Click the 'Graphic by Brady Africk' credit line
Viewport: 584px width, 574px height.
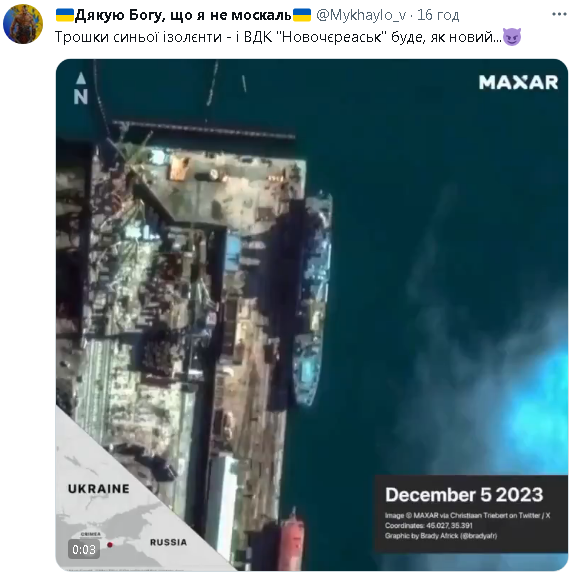[x=441, y=536]
